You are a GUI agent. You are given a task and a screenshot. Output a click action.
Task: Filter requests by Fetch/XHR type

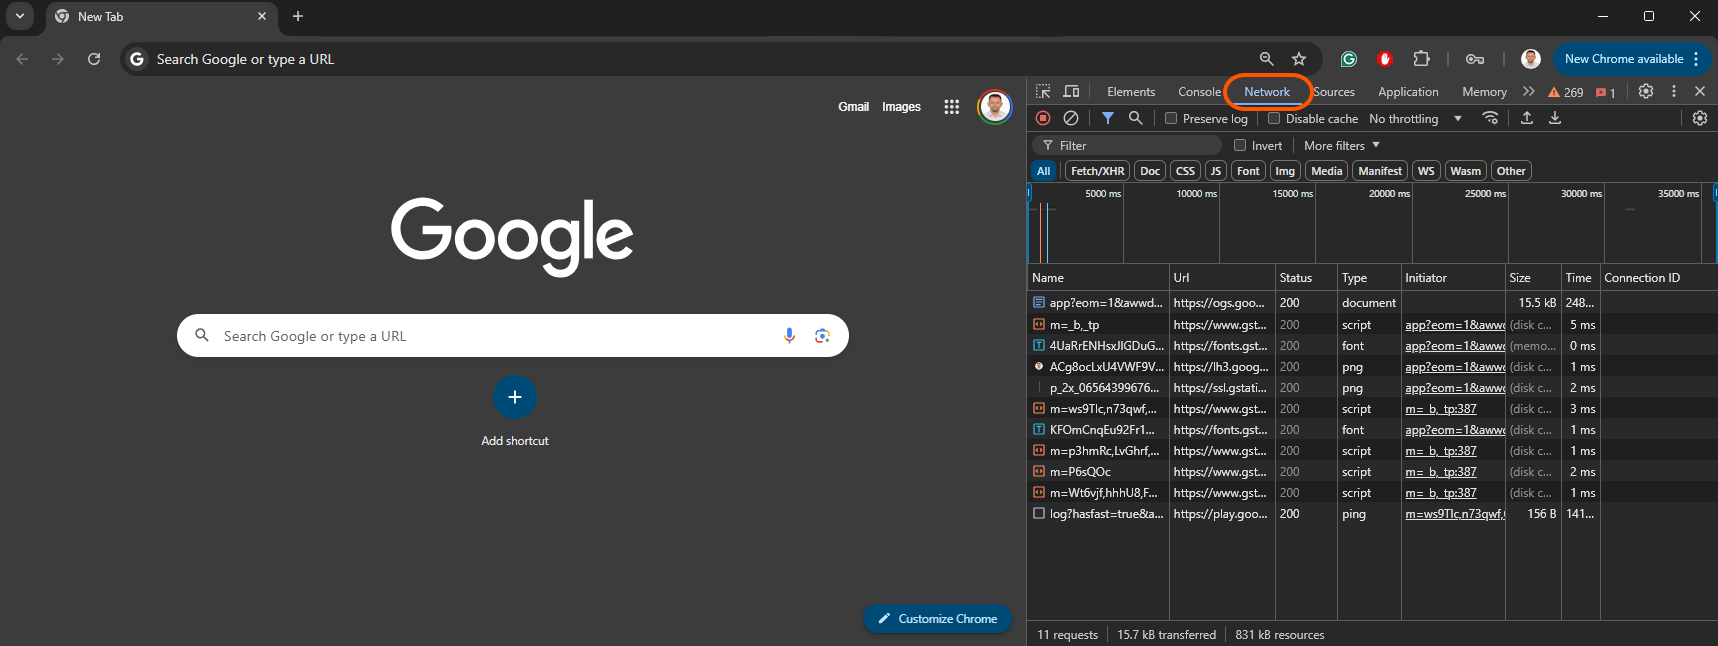(1097, 171)
